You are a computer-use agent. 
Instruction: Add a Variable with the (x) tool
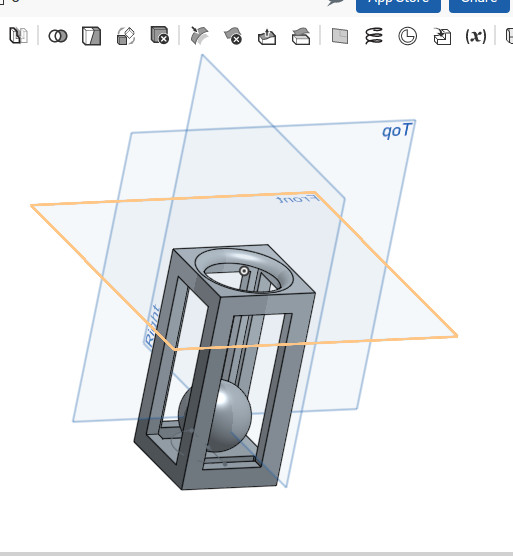point(476,36)
